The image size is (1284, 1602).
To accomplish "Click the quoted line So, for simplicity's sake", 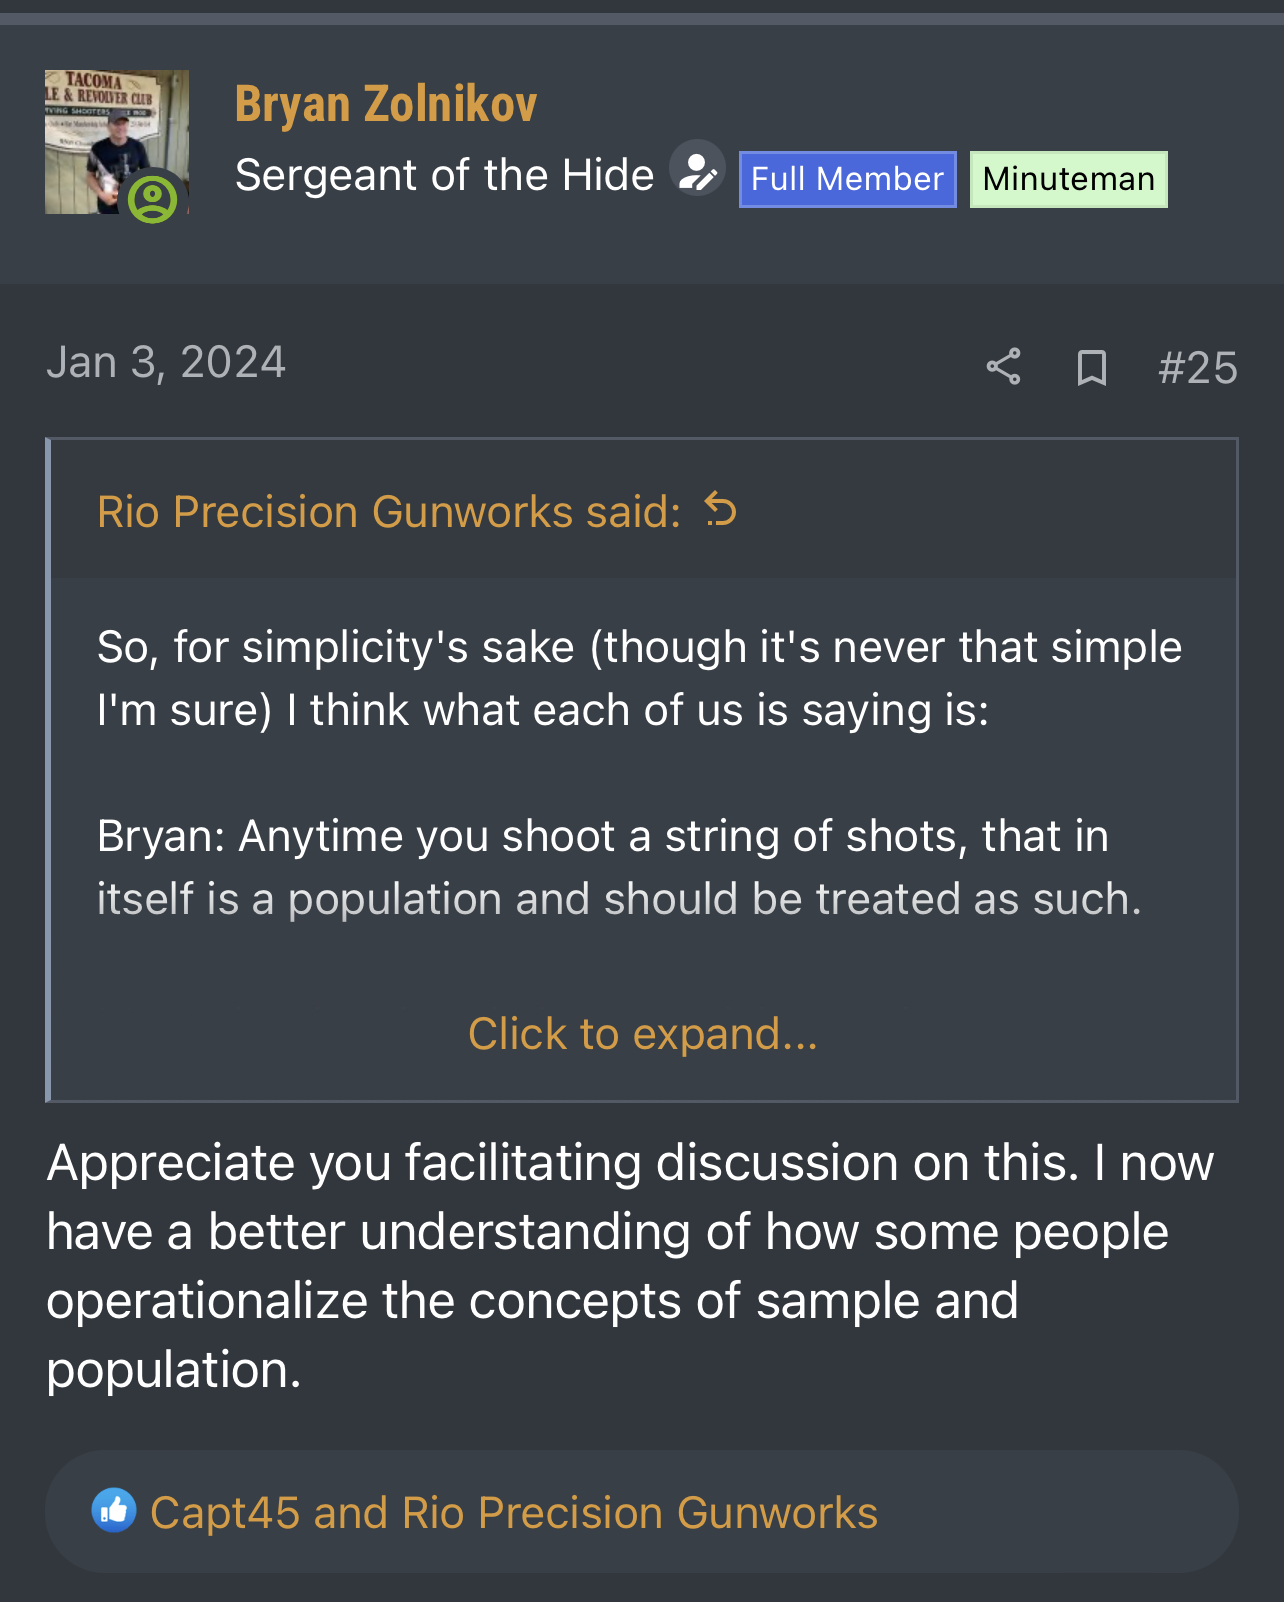I will point(640,678).
